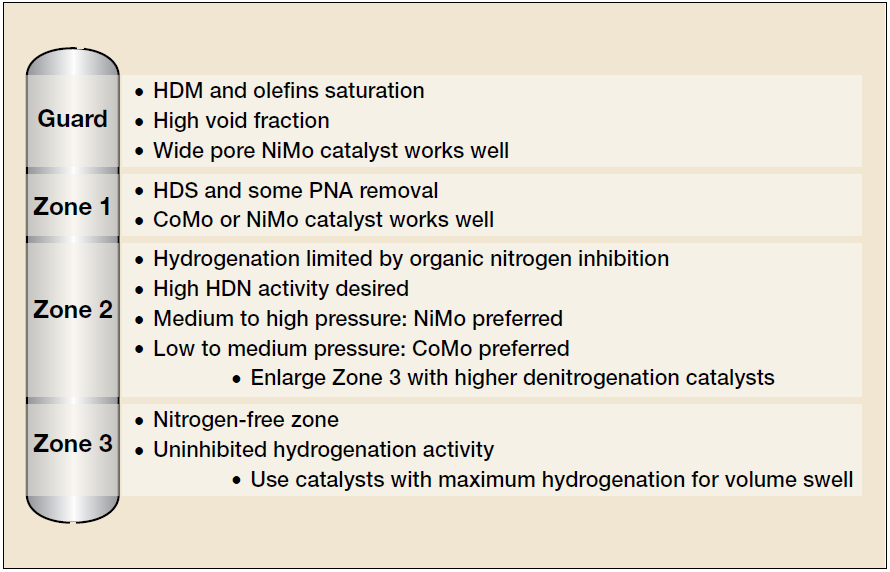Click the Guard label on the reactor
Viewport: 890px width, 572px height.
coord(72,119)
